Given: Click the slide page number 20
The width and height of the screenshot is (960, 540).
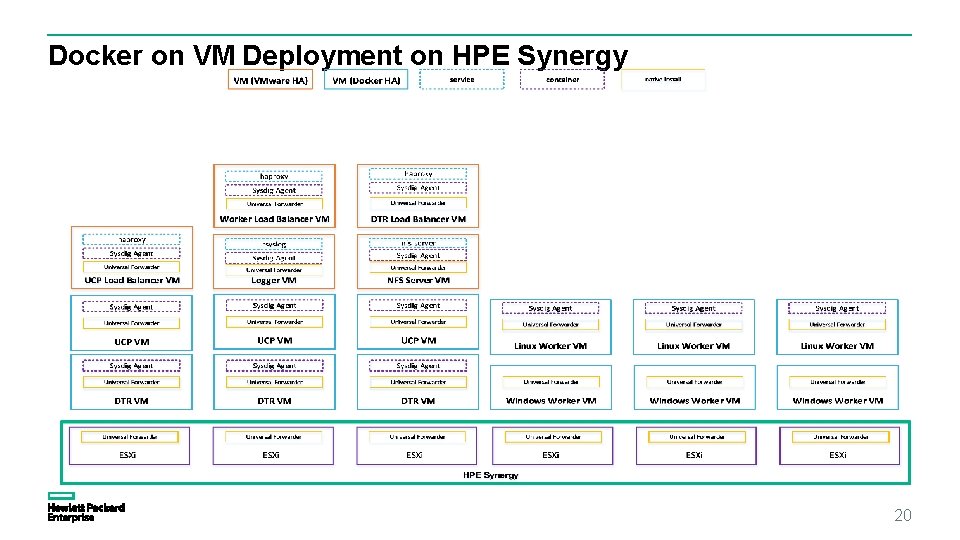Looking at the screenshot, I should [x=902, y=515].
